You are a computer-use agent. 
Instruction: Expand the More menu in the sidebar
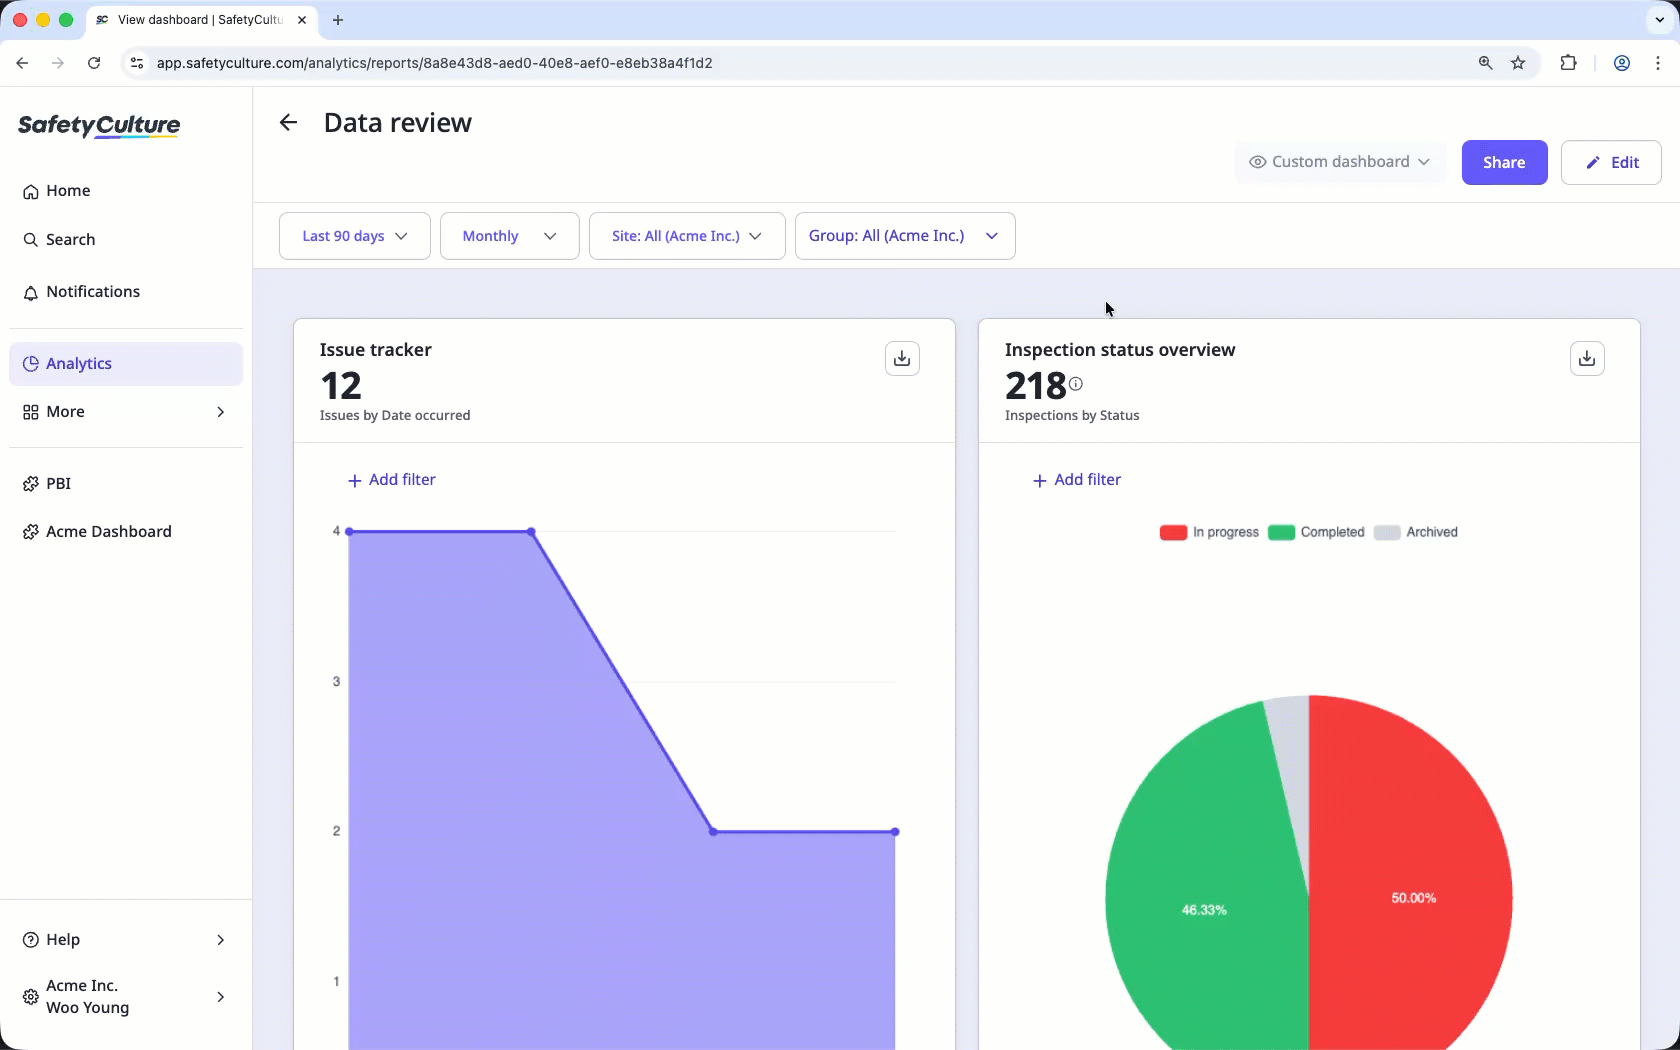[126, 412]
